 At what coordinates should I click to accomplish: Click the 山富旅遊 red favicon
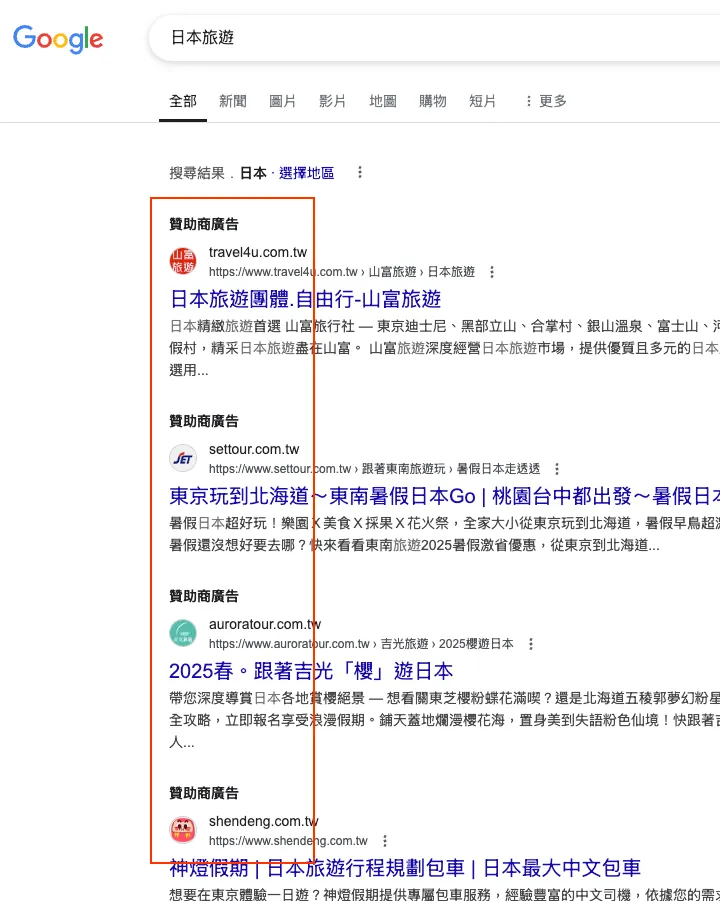tap(183, 261)
